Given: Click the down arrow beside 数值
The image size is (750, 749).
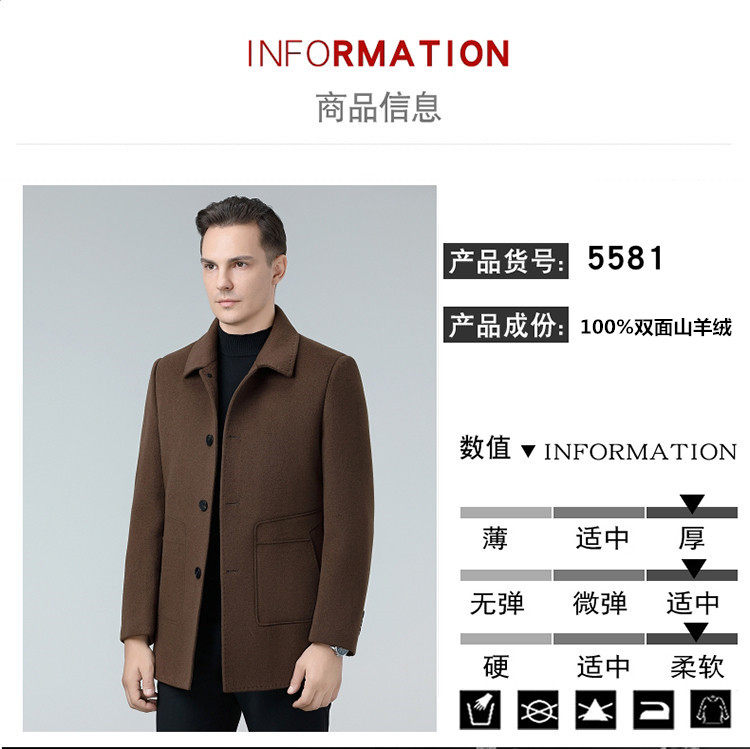Looking at the screenshot, I should pos(528,451).
